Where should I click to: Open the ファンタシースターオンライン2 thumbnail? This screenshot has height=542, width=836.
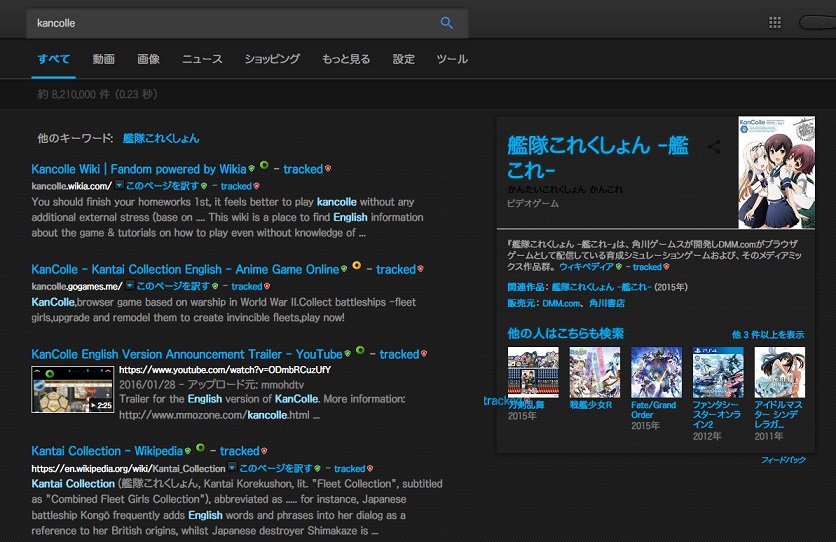click(x=718, y=373)
